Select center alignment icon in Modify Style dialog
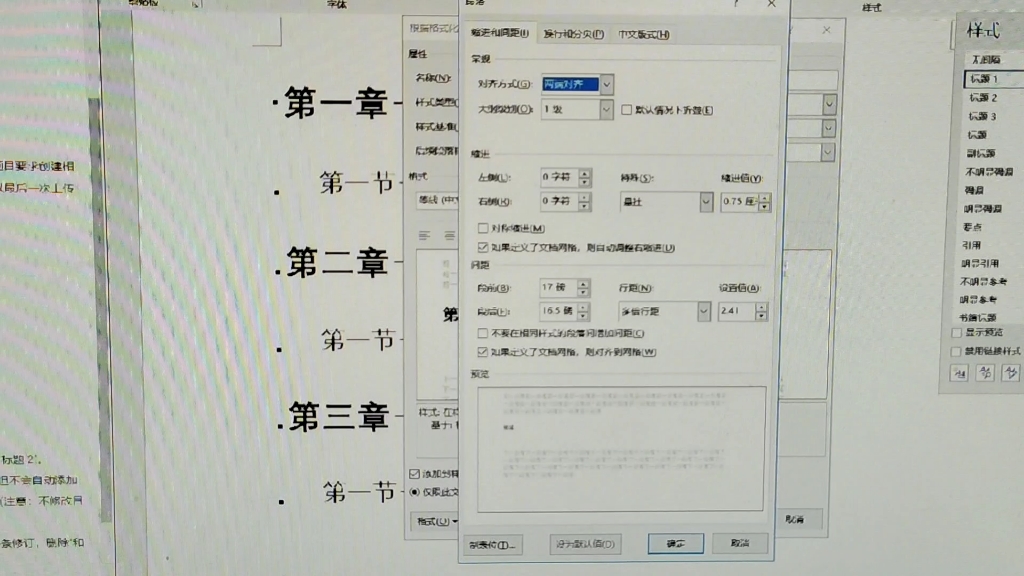 point(450,237)
